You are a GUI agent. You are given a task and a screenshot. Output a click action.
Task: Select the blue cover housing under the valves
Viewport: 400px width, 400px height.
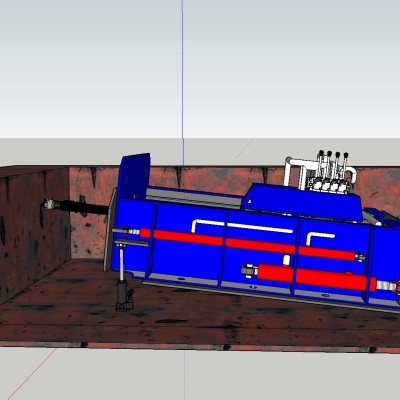(302, 202)
